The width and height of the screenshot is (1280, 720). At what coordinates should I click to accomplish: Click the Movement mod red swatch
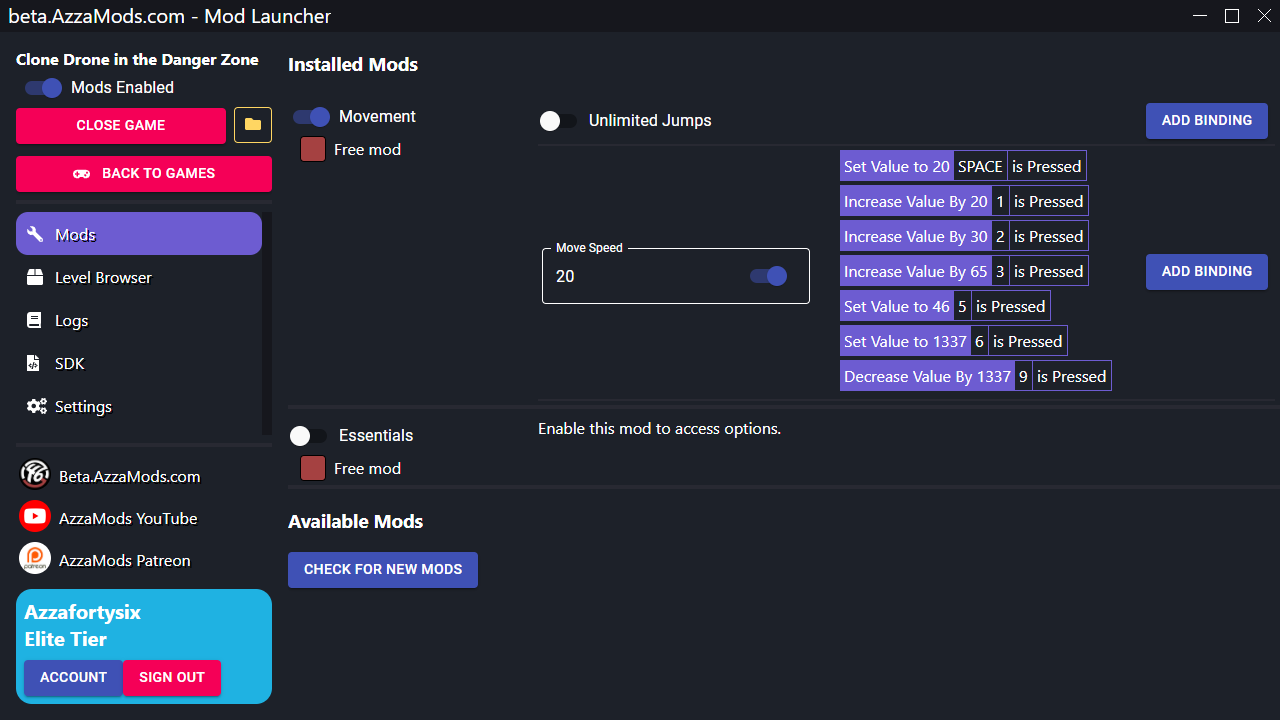tap(313, 149)
